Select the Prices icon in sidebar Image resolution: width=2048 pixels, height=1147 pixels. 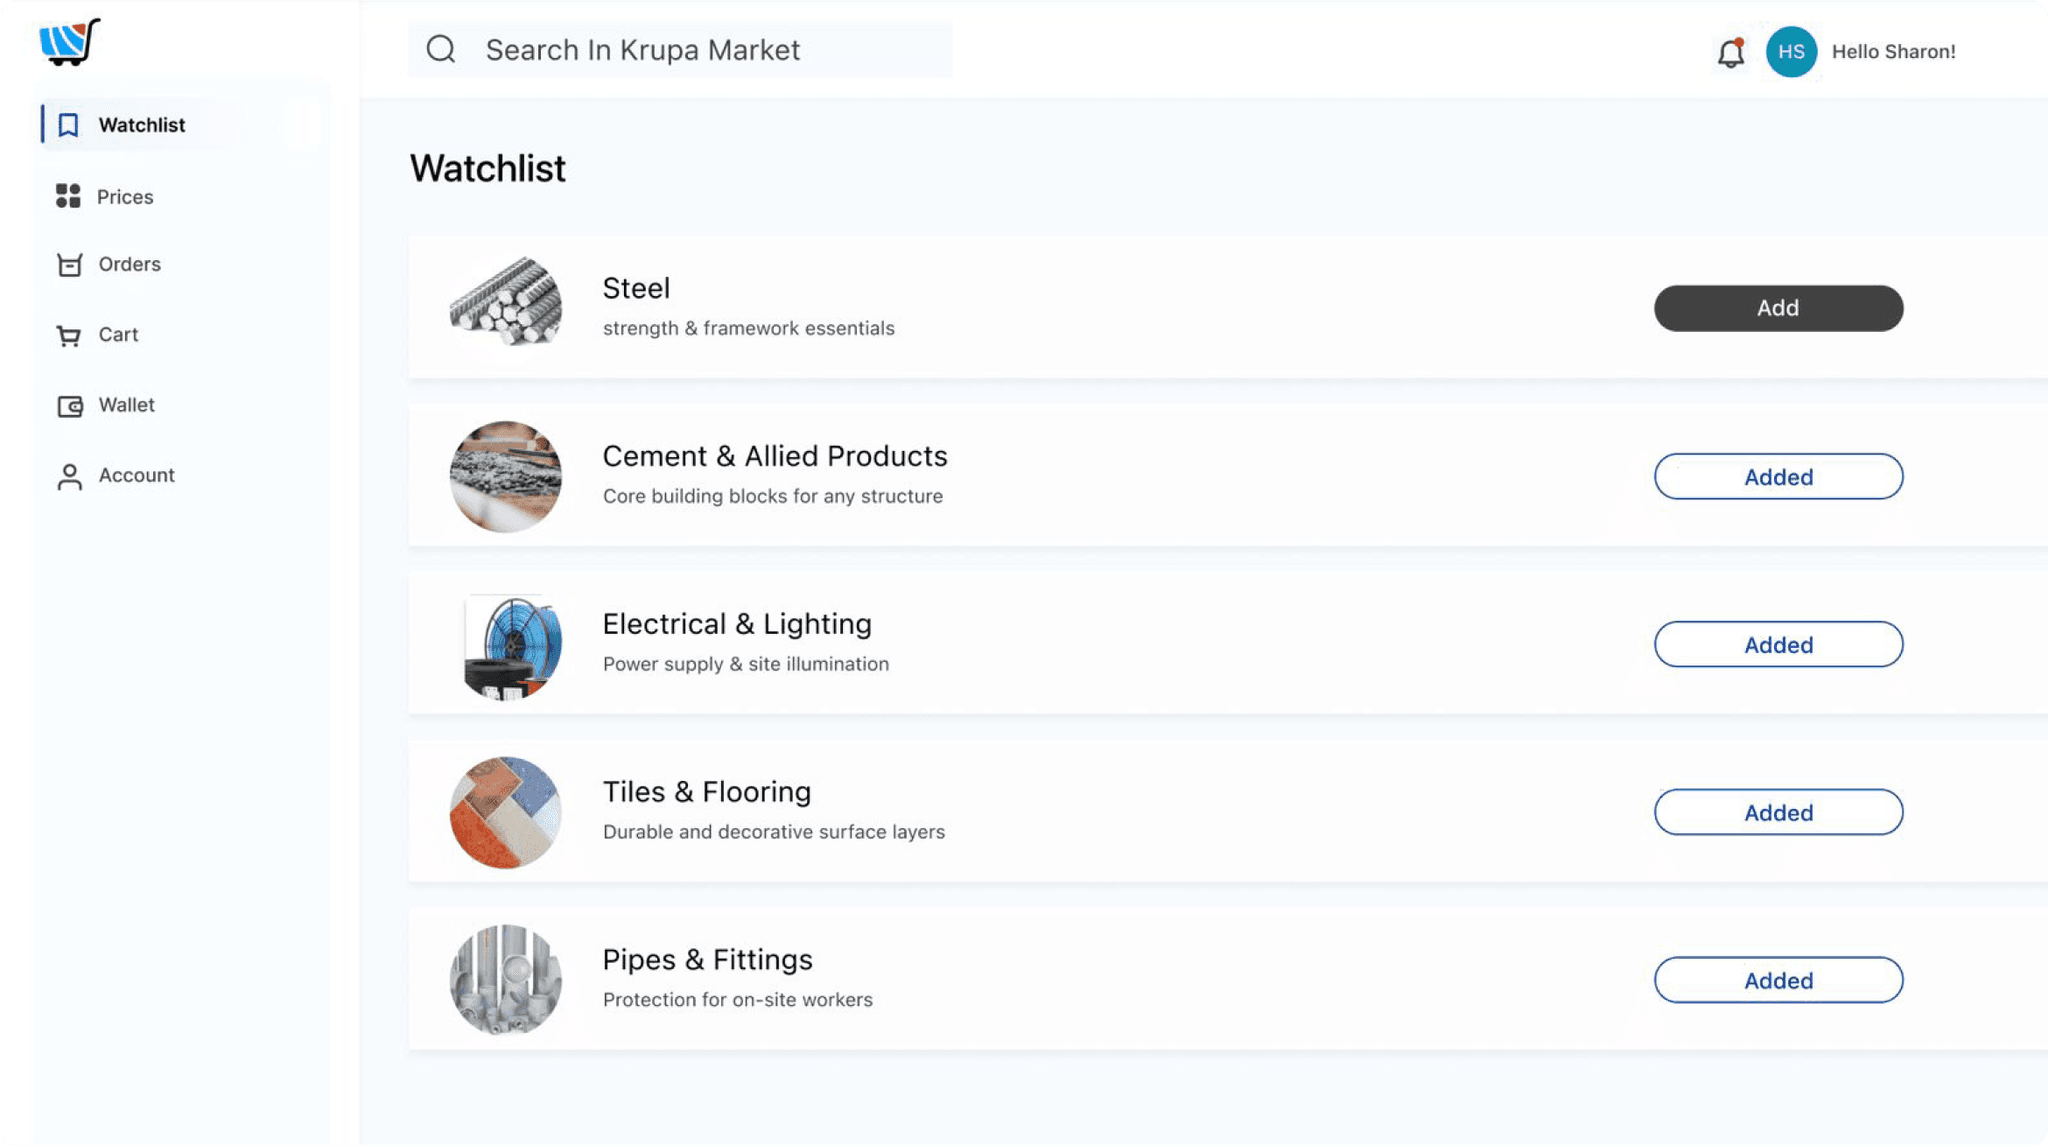pyautogui.click(x=68, y=196)
